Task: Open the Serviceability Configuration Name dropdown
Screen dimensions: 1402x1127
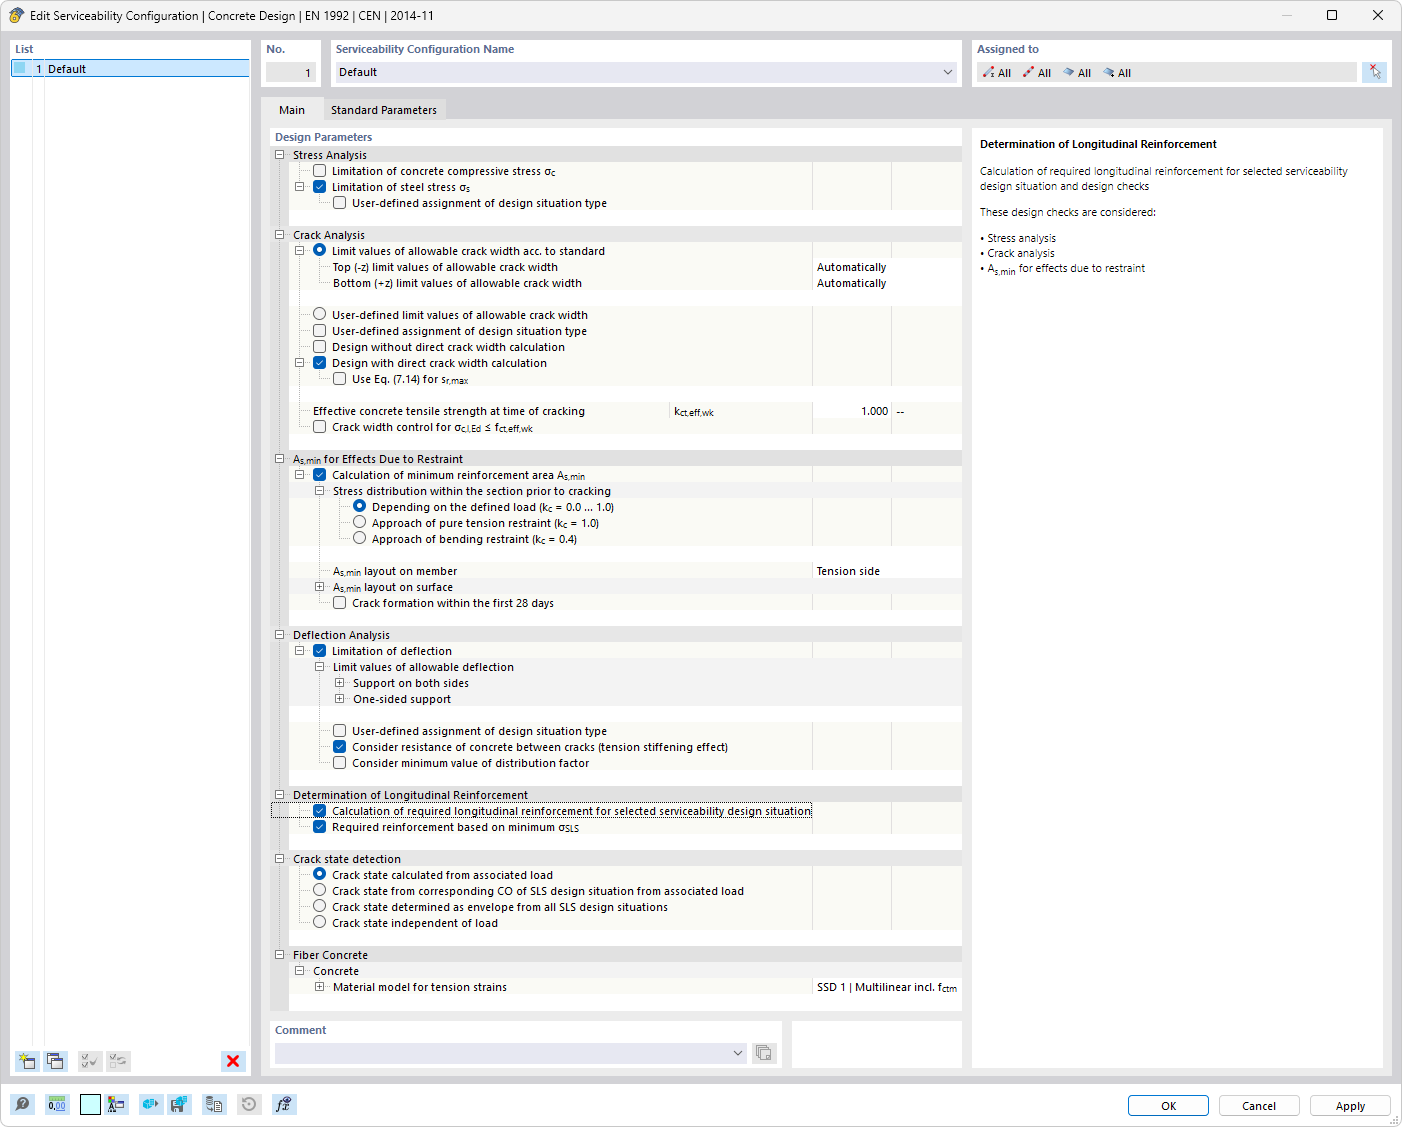Action: (947, 72)
